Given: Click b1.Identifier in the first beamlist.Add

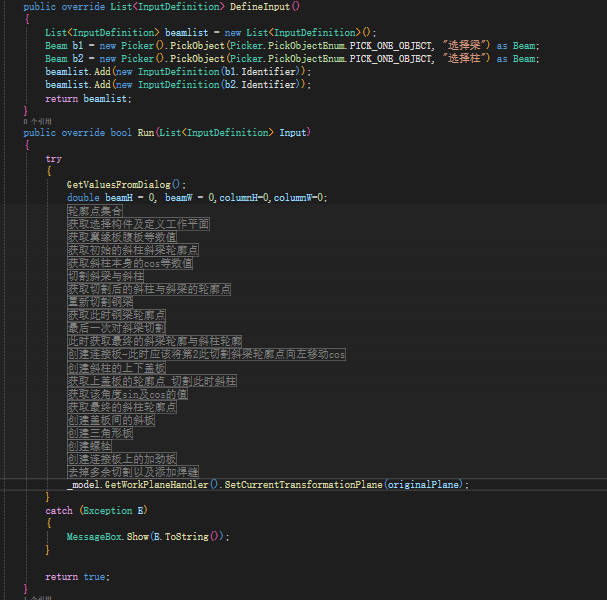Looking at the screenshot, I should point(262,72).
